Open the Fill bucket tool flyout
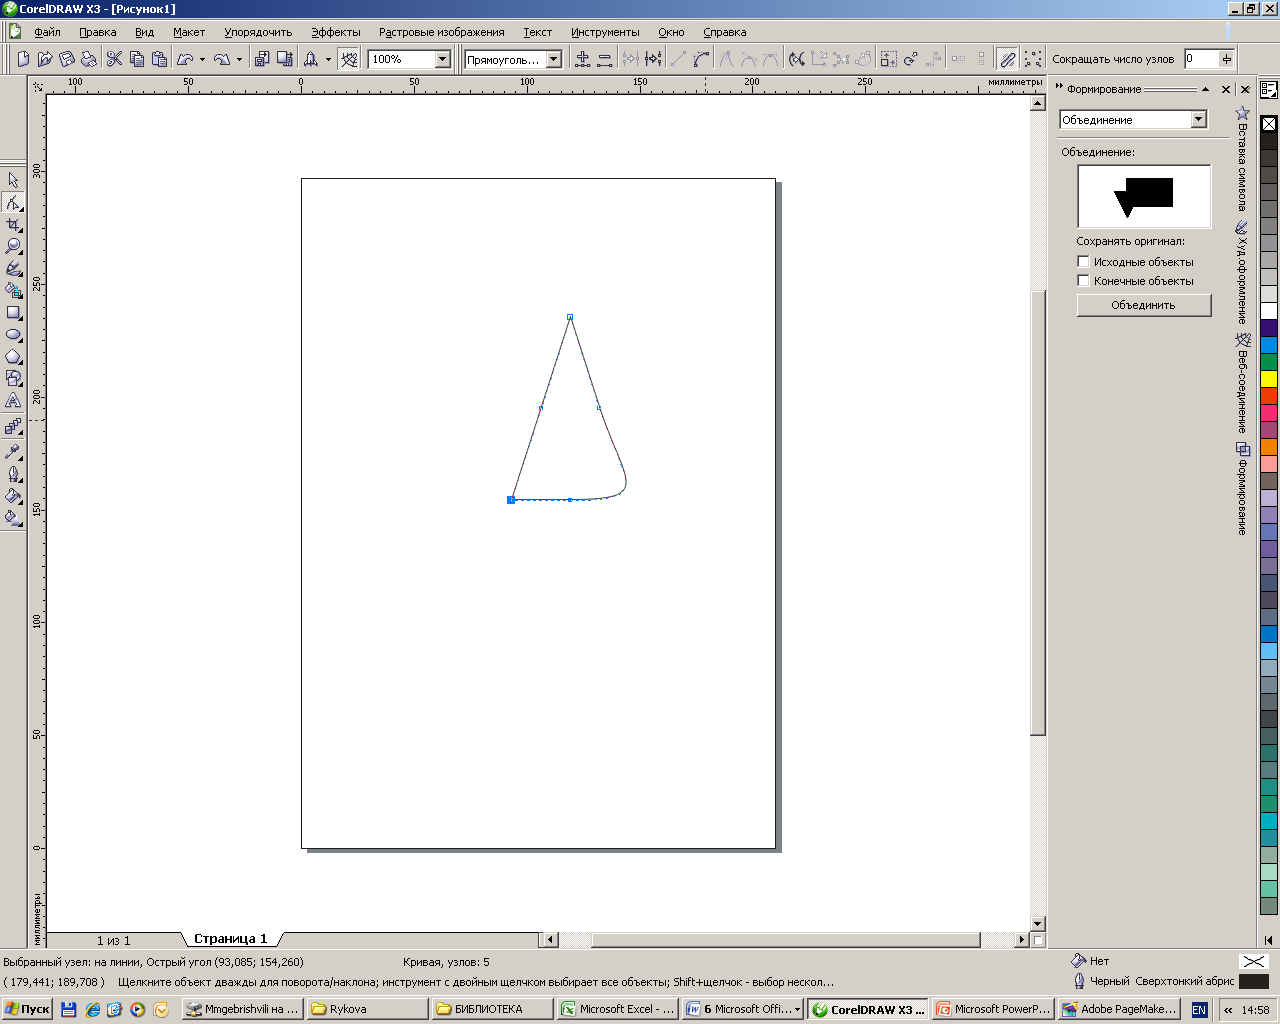Viewport: 1280px width, 1024px height. [13, 495]
